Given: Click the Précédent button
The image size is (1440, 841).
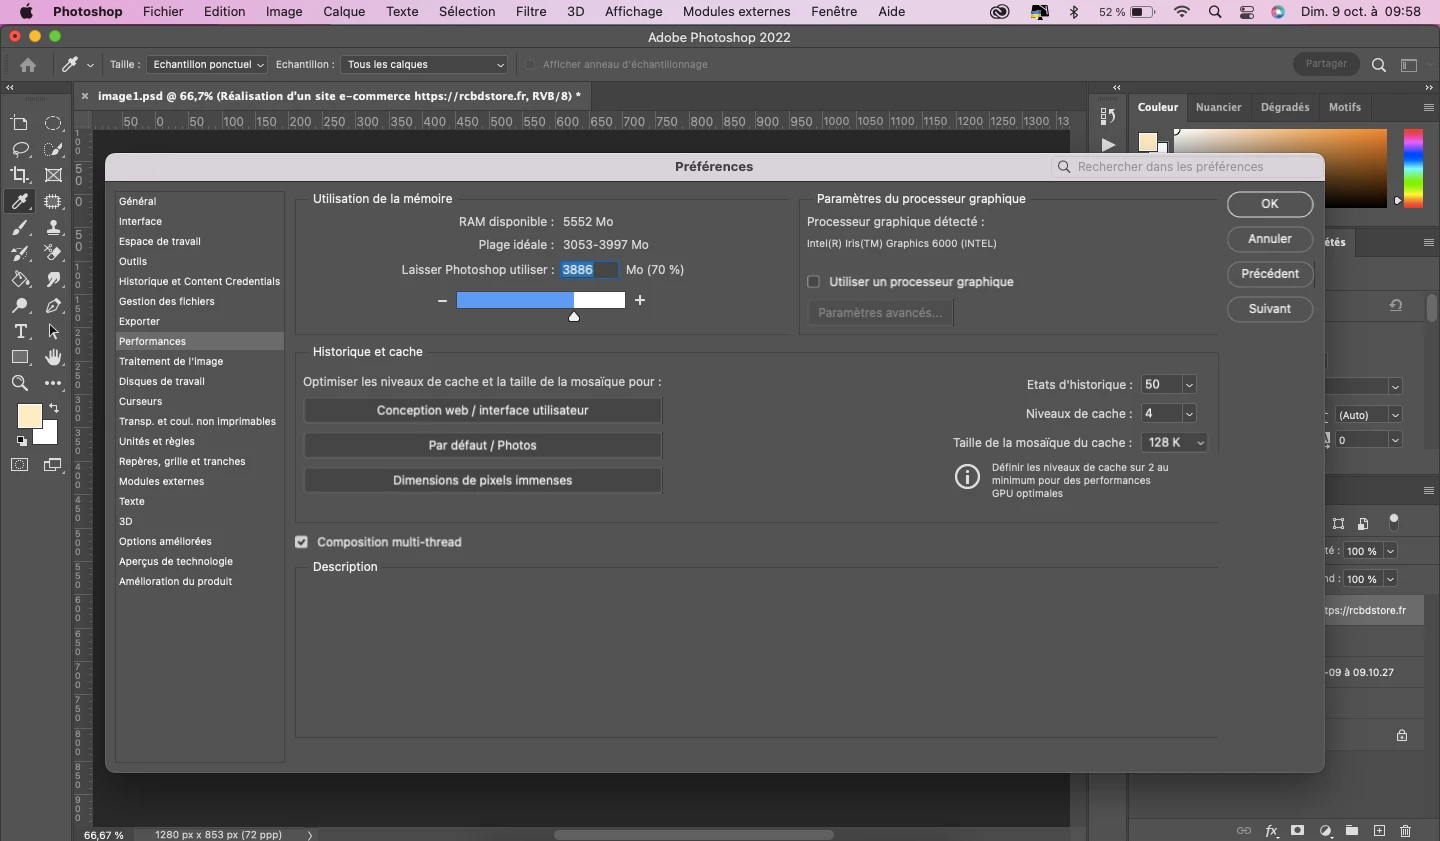Looking at the screenshot, I should pos(1270,274).
